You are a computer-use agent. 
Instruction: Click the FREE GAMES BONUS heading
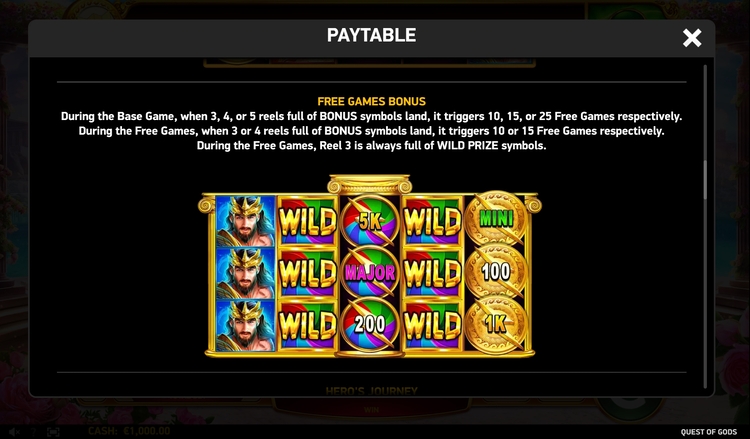pyautogui.click(x=372, y=101)
